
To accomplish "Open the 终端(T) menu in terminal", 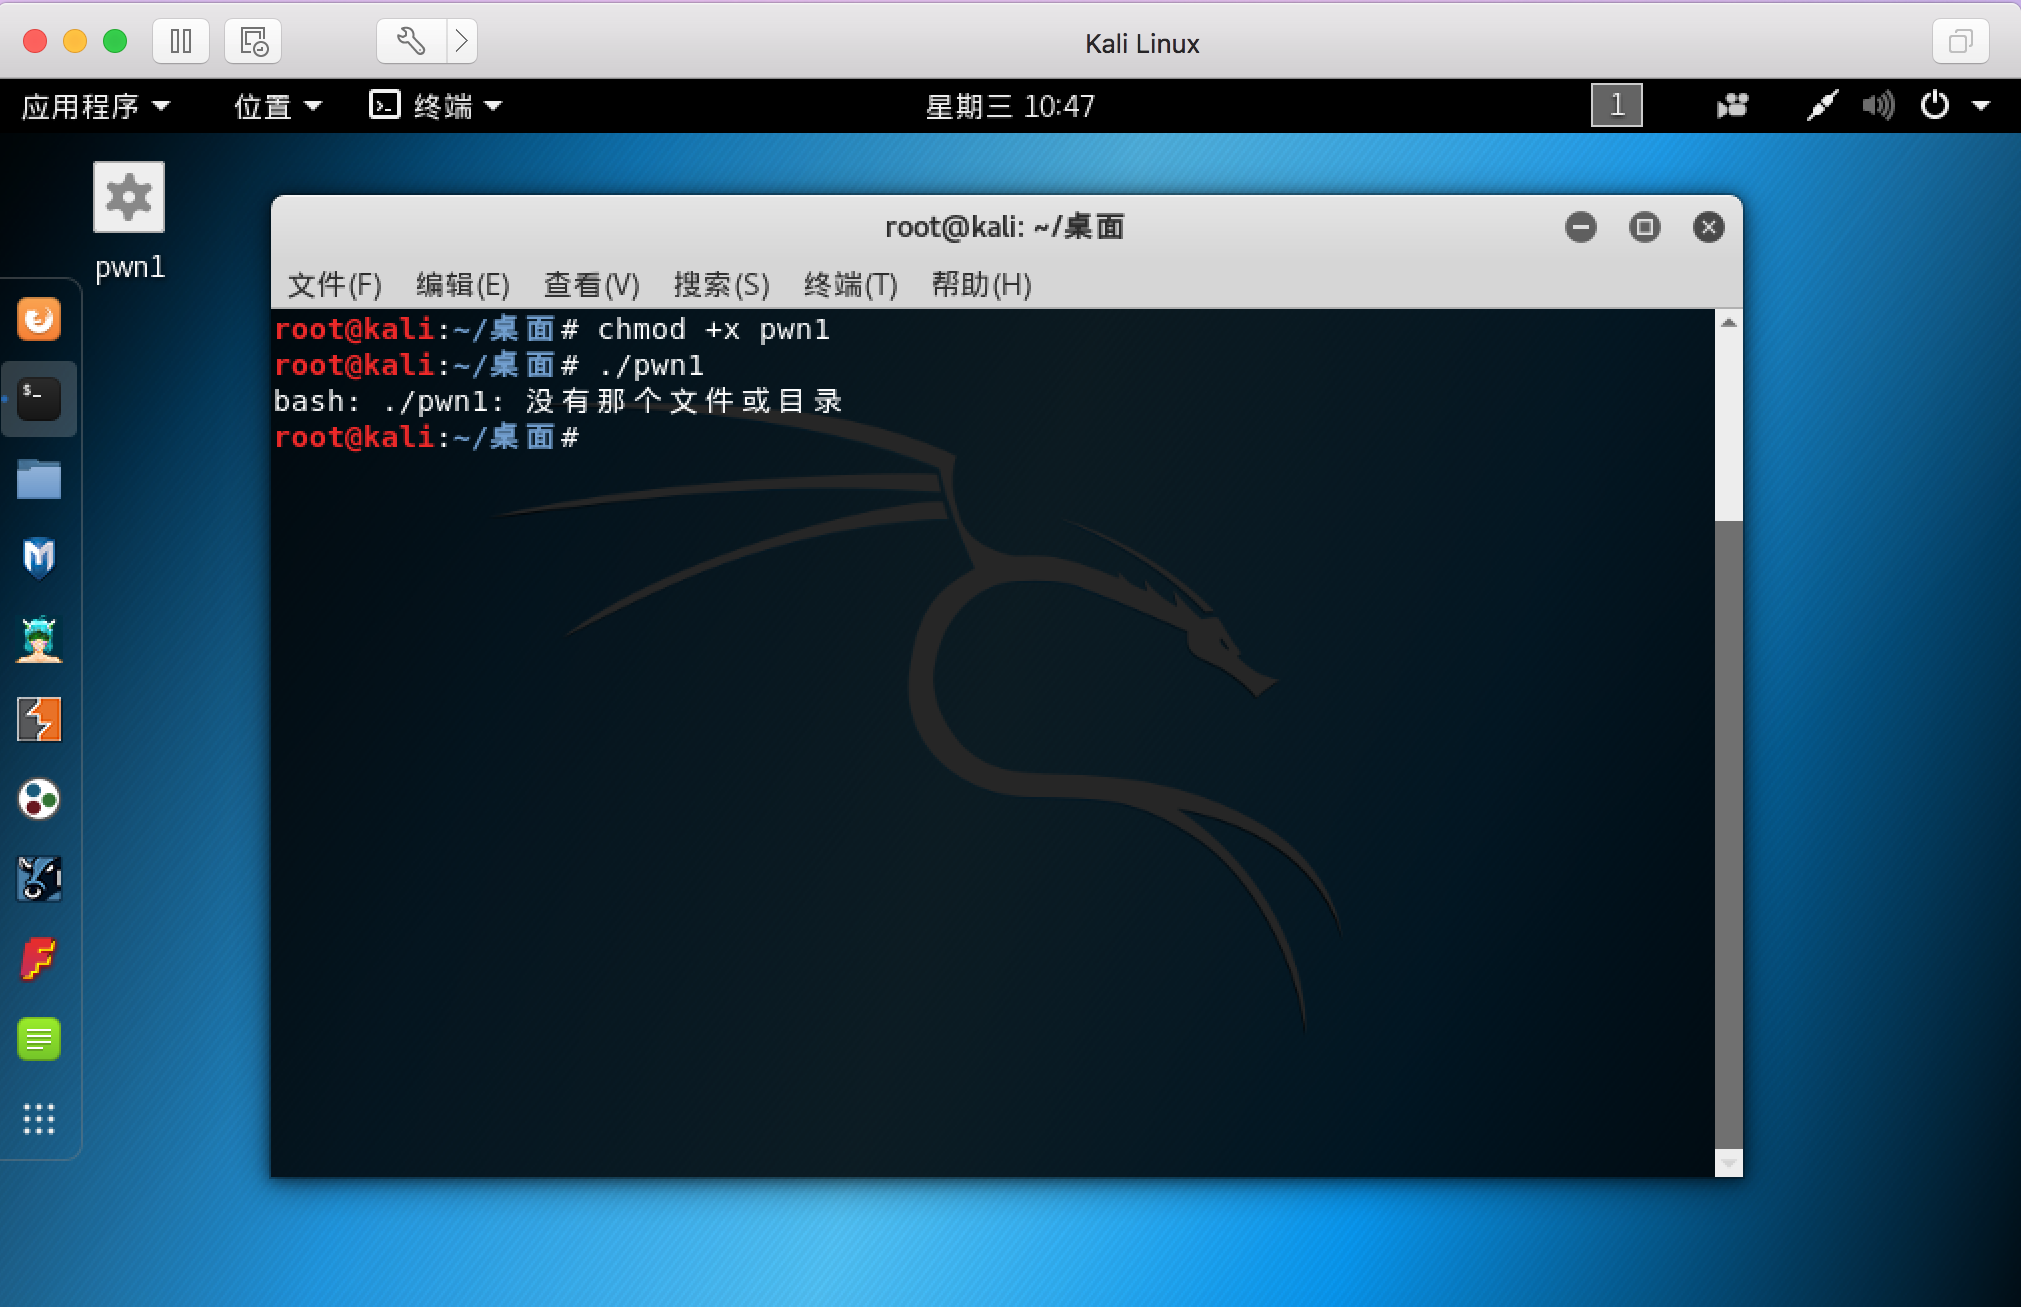I will coord(851,285).
